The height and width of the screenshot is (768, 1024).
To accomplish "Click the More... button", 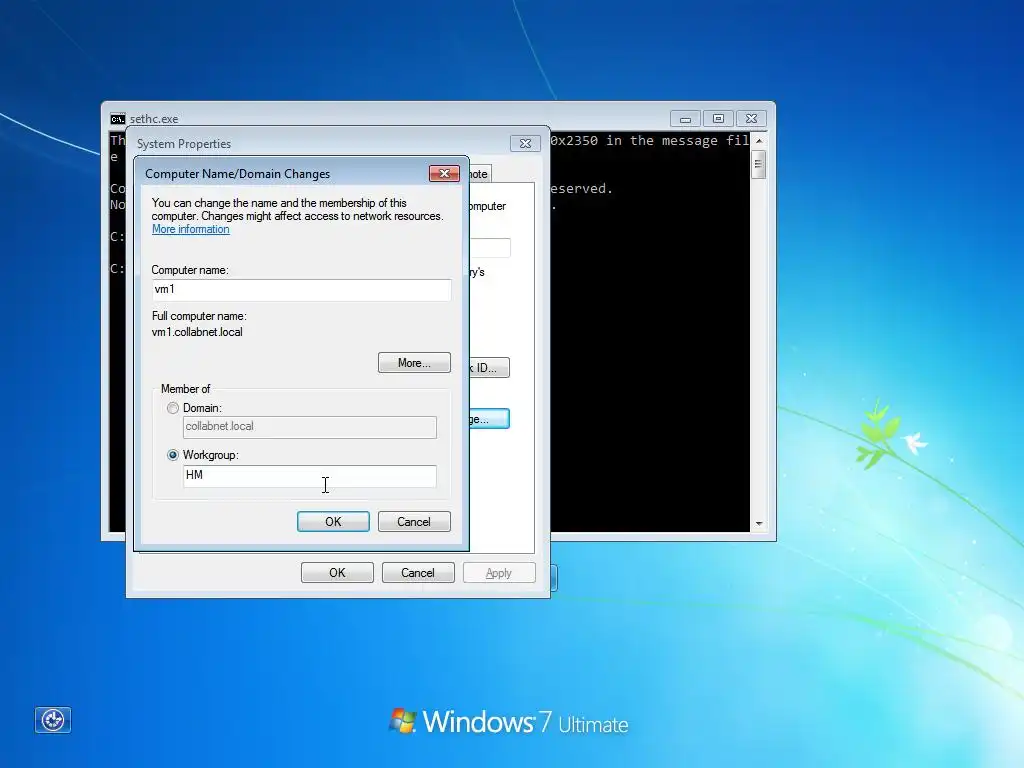I will [414, 363].
